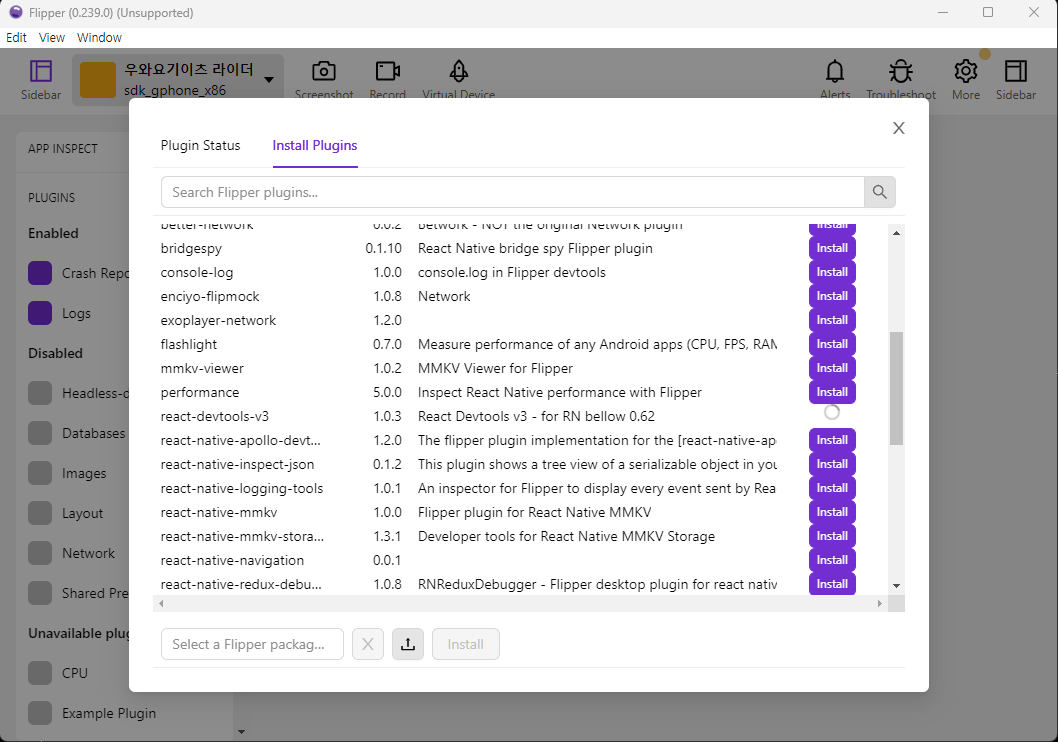The image size is (1058, 742).
Task: Select the Logs plugin icon
Action: point(40,313)
